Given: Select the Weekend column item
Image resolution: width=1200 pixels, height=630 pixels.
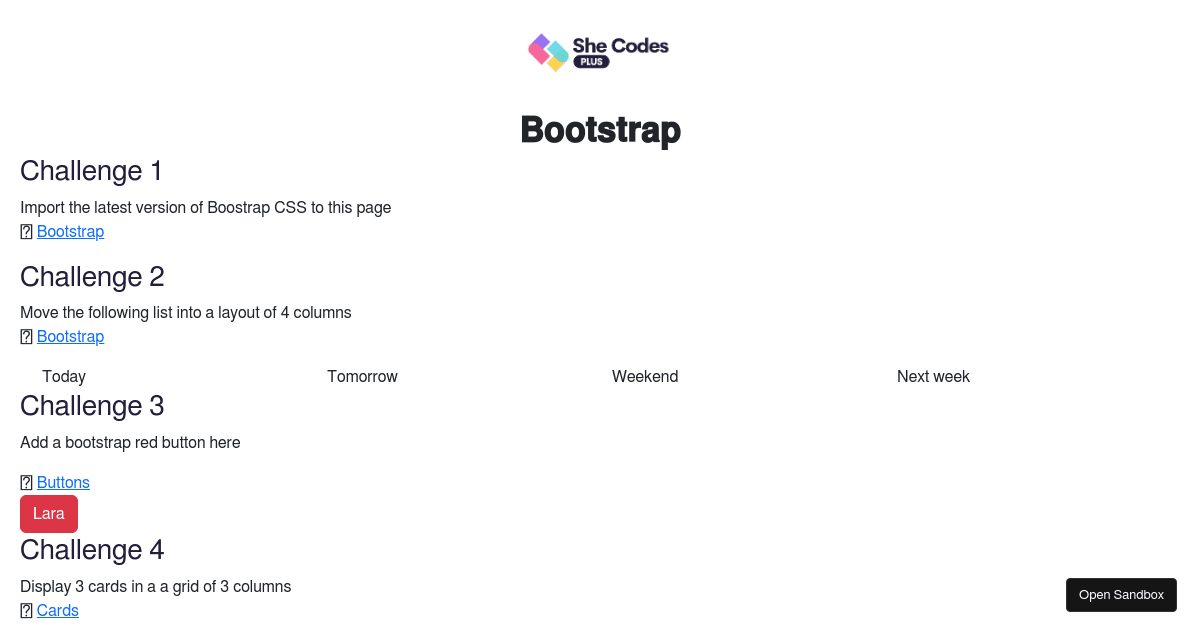Looking at the screenshot, I should click(645, 376).
